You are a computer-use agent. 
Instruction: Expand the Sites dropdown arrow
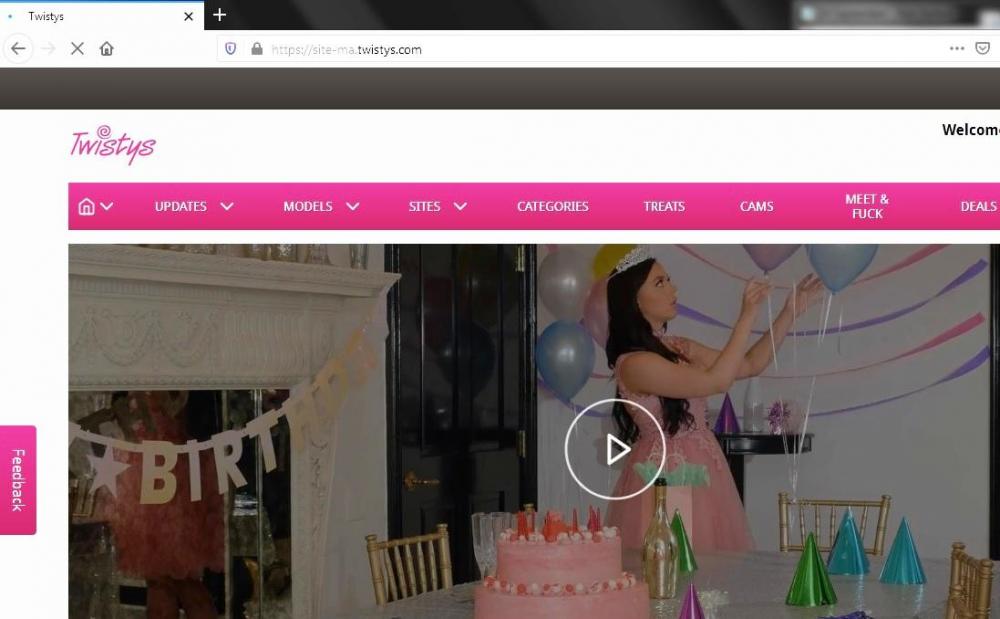(460, 206)
